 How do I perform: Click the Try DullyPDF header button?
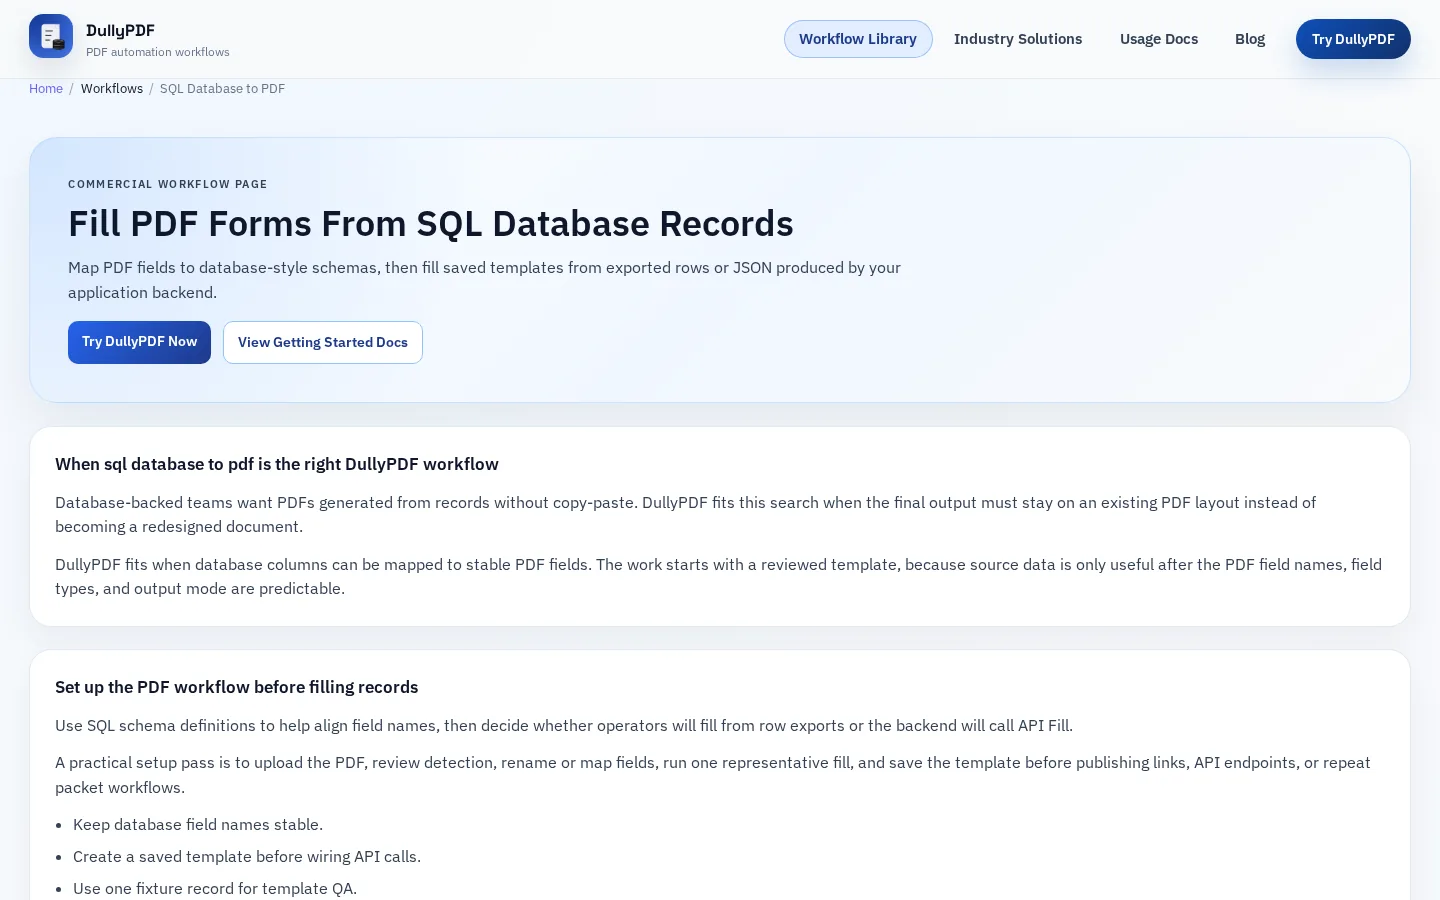1353,39
